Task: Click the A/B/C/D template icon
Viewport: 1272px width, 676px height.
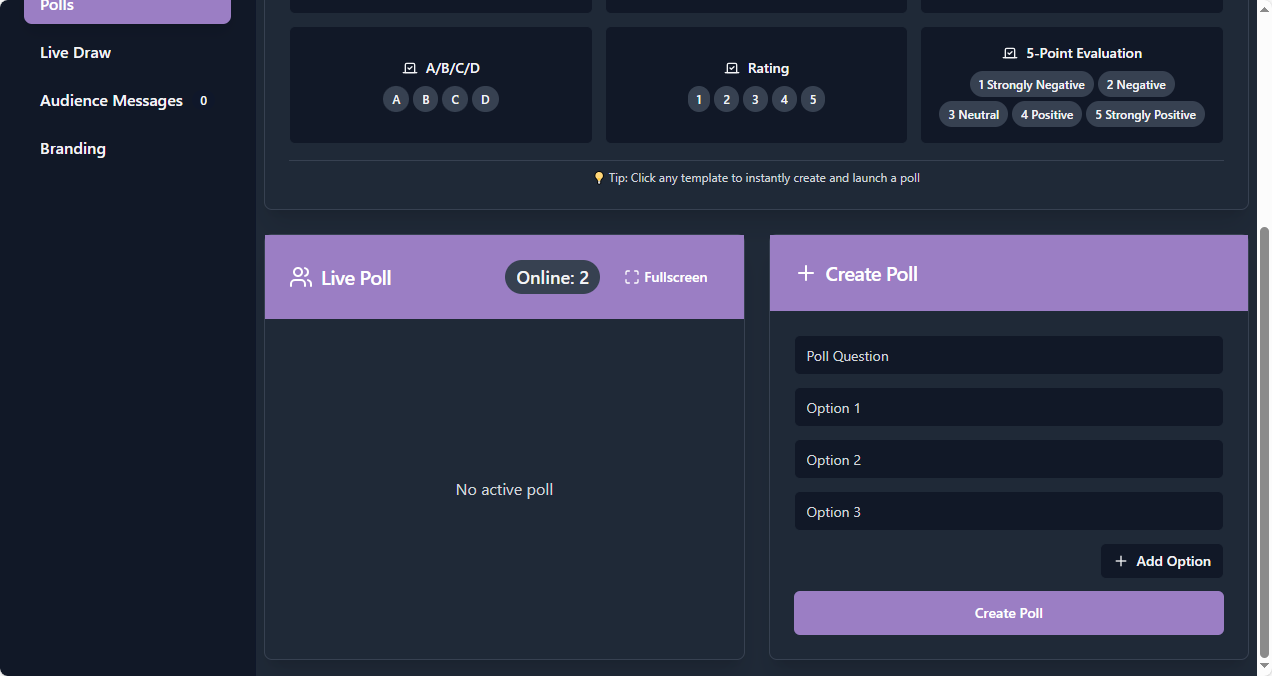Action: [409, 69]
